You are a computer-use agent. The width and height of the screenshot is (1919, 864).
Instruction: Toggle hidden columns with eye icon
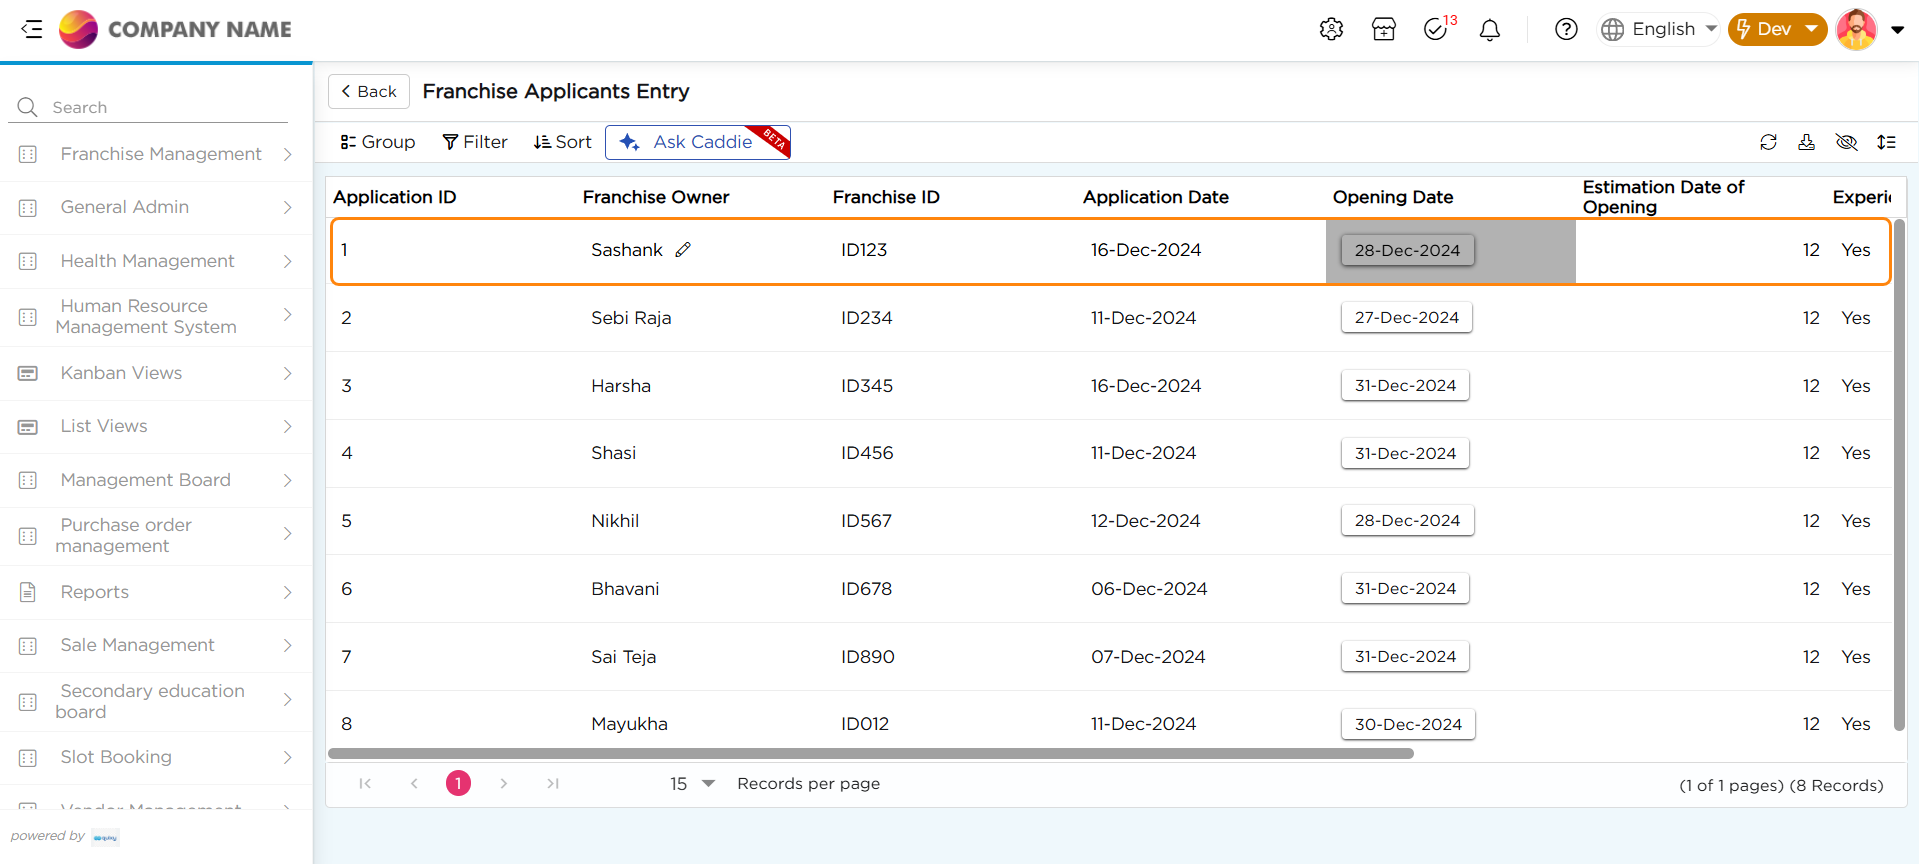[x=1846, y=142]
